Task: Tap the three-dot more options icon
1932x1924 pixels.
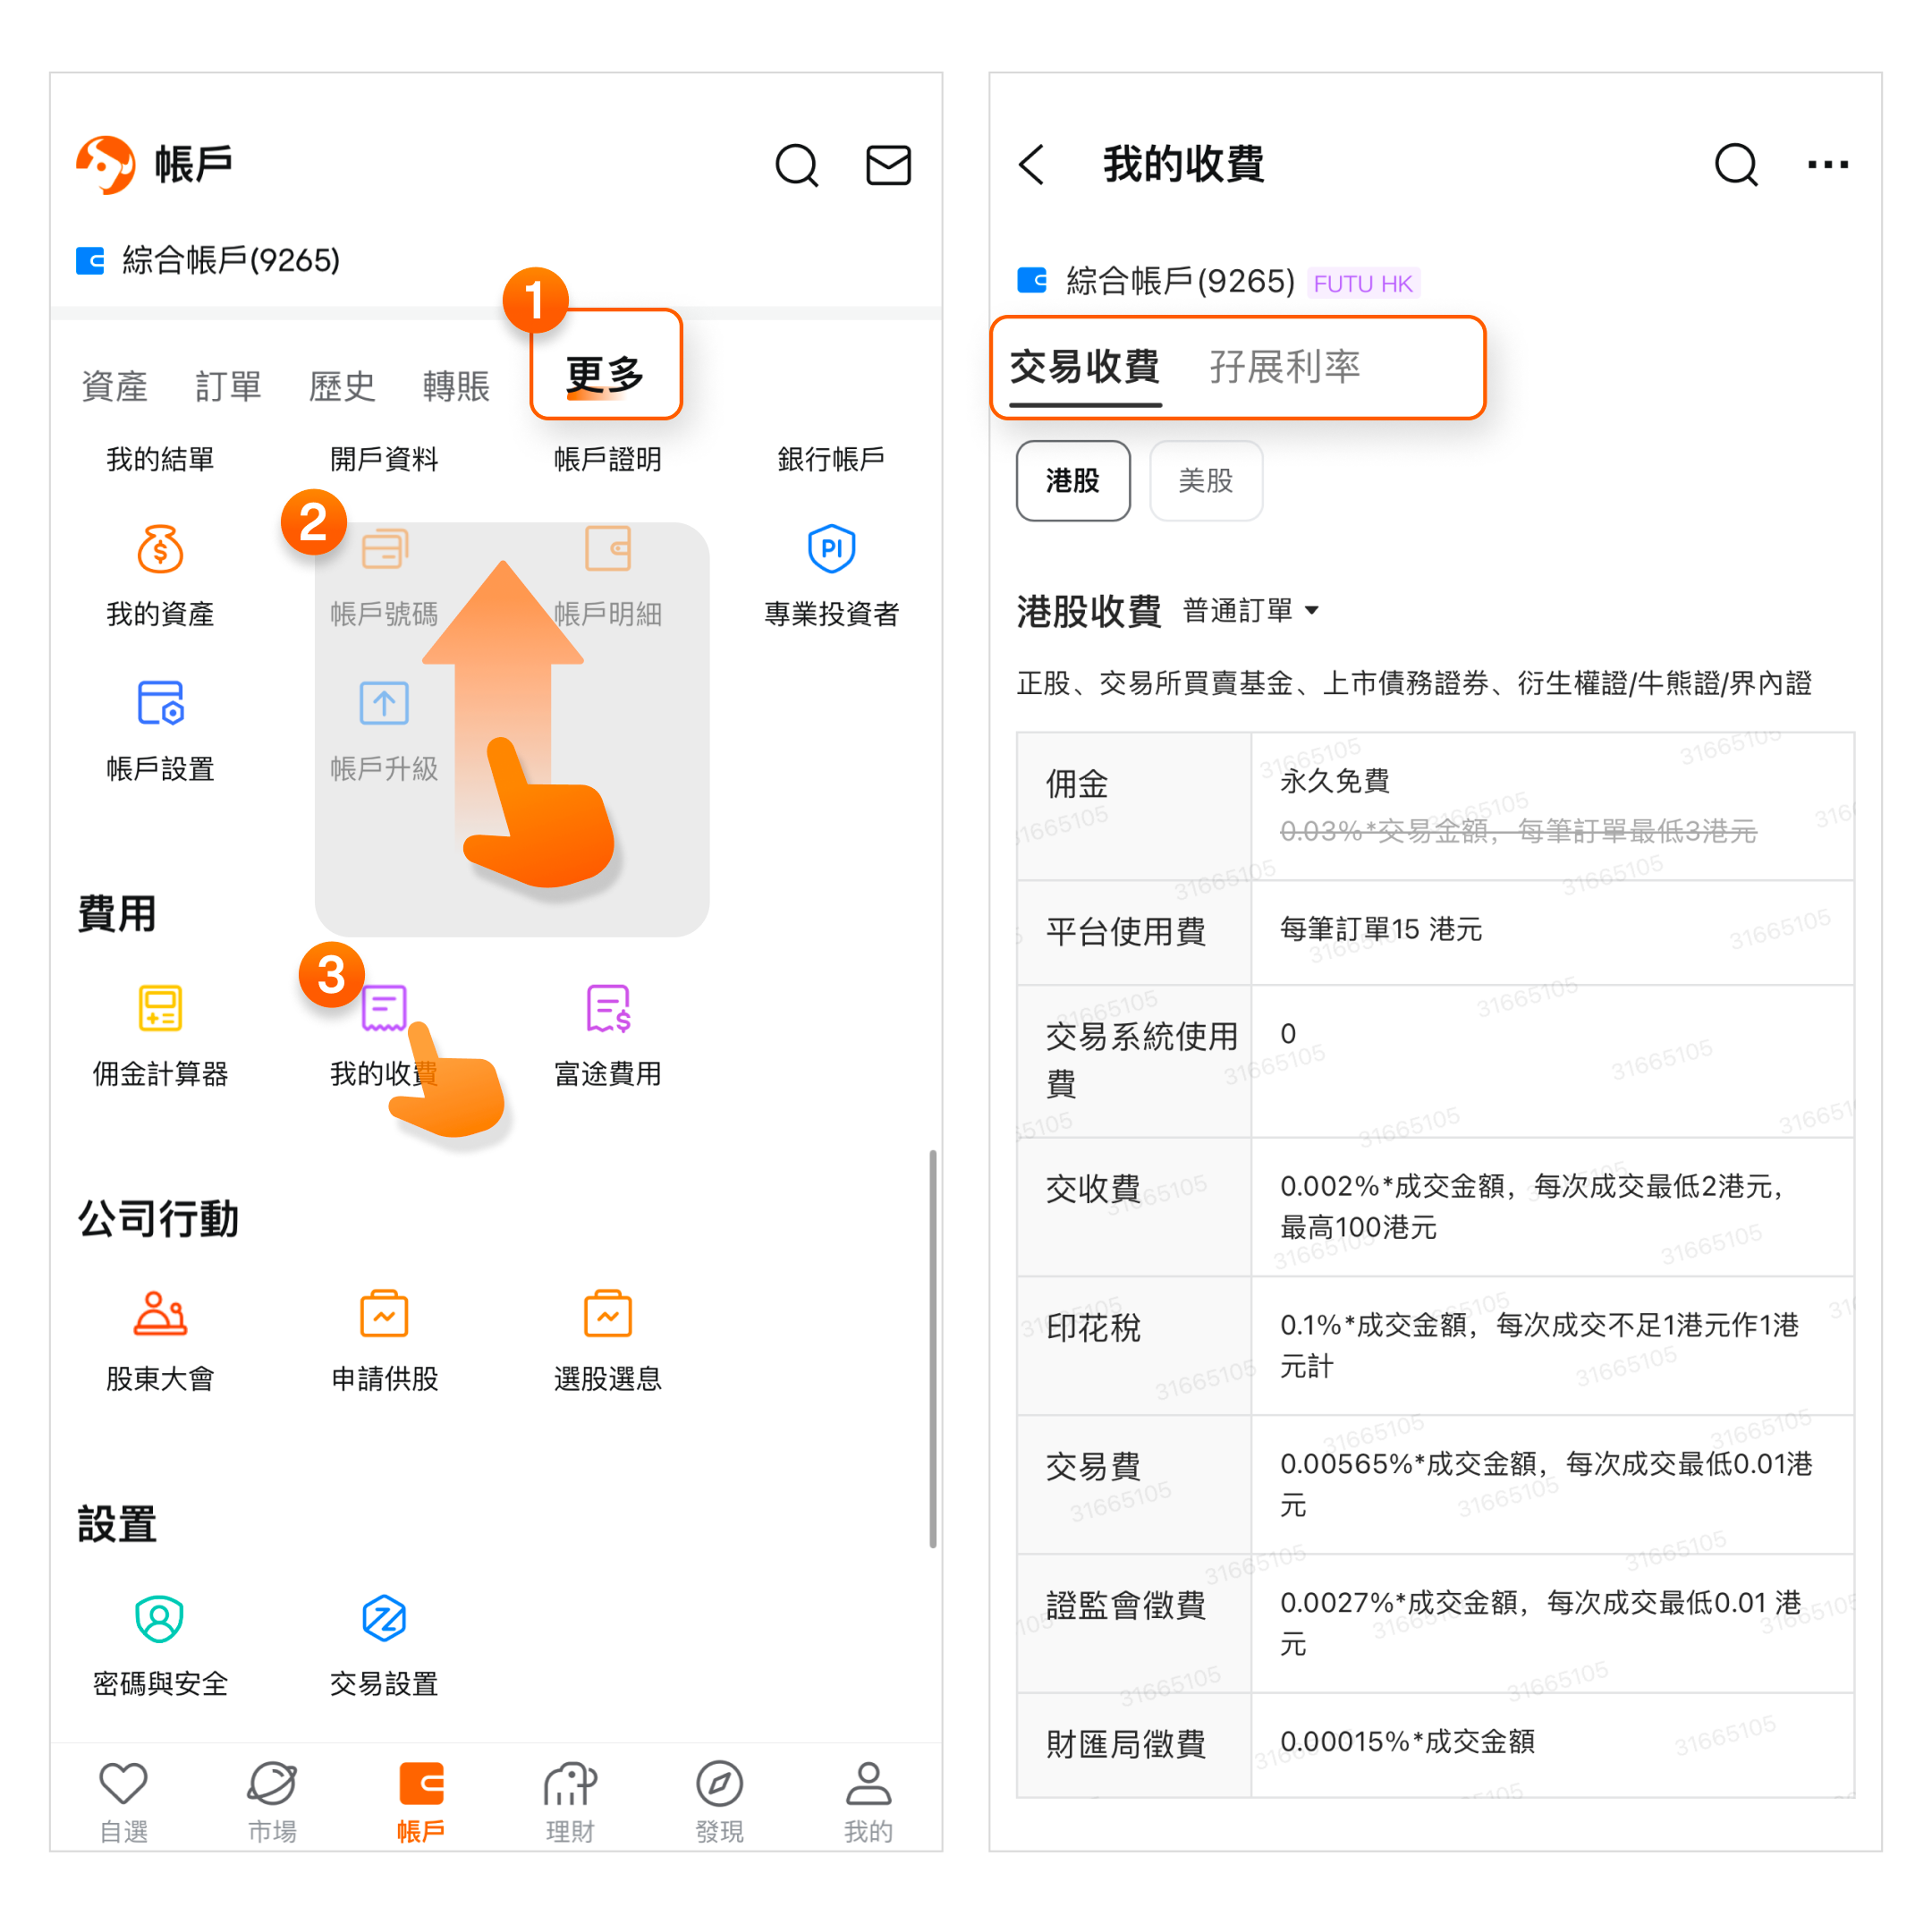Action: (1828, 164)
